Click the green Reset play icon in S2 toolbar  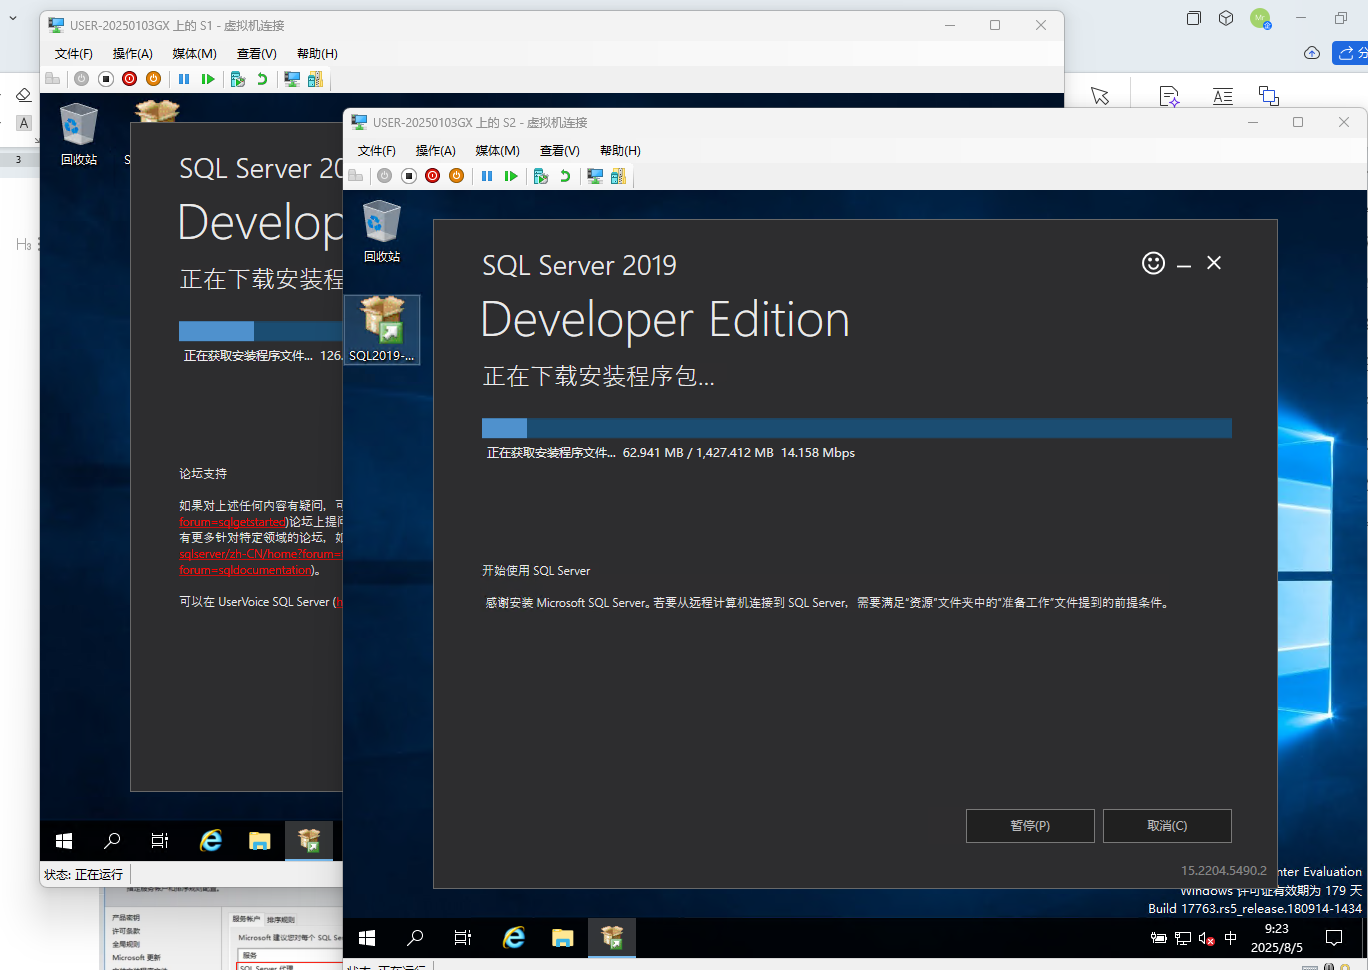(511, 176)
